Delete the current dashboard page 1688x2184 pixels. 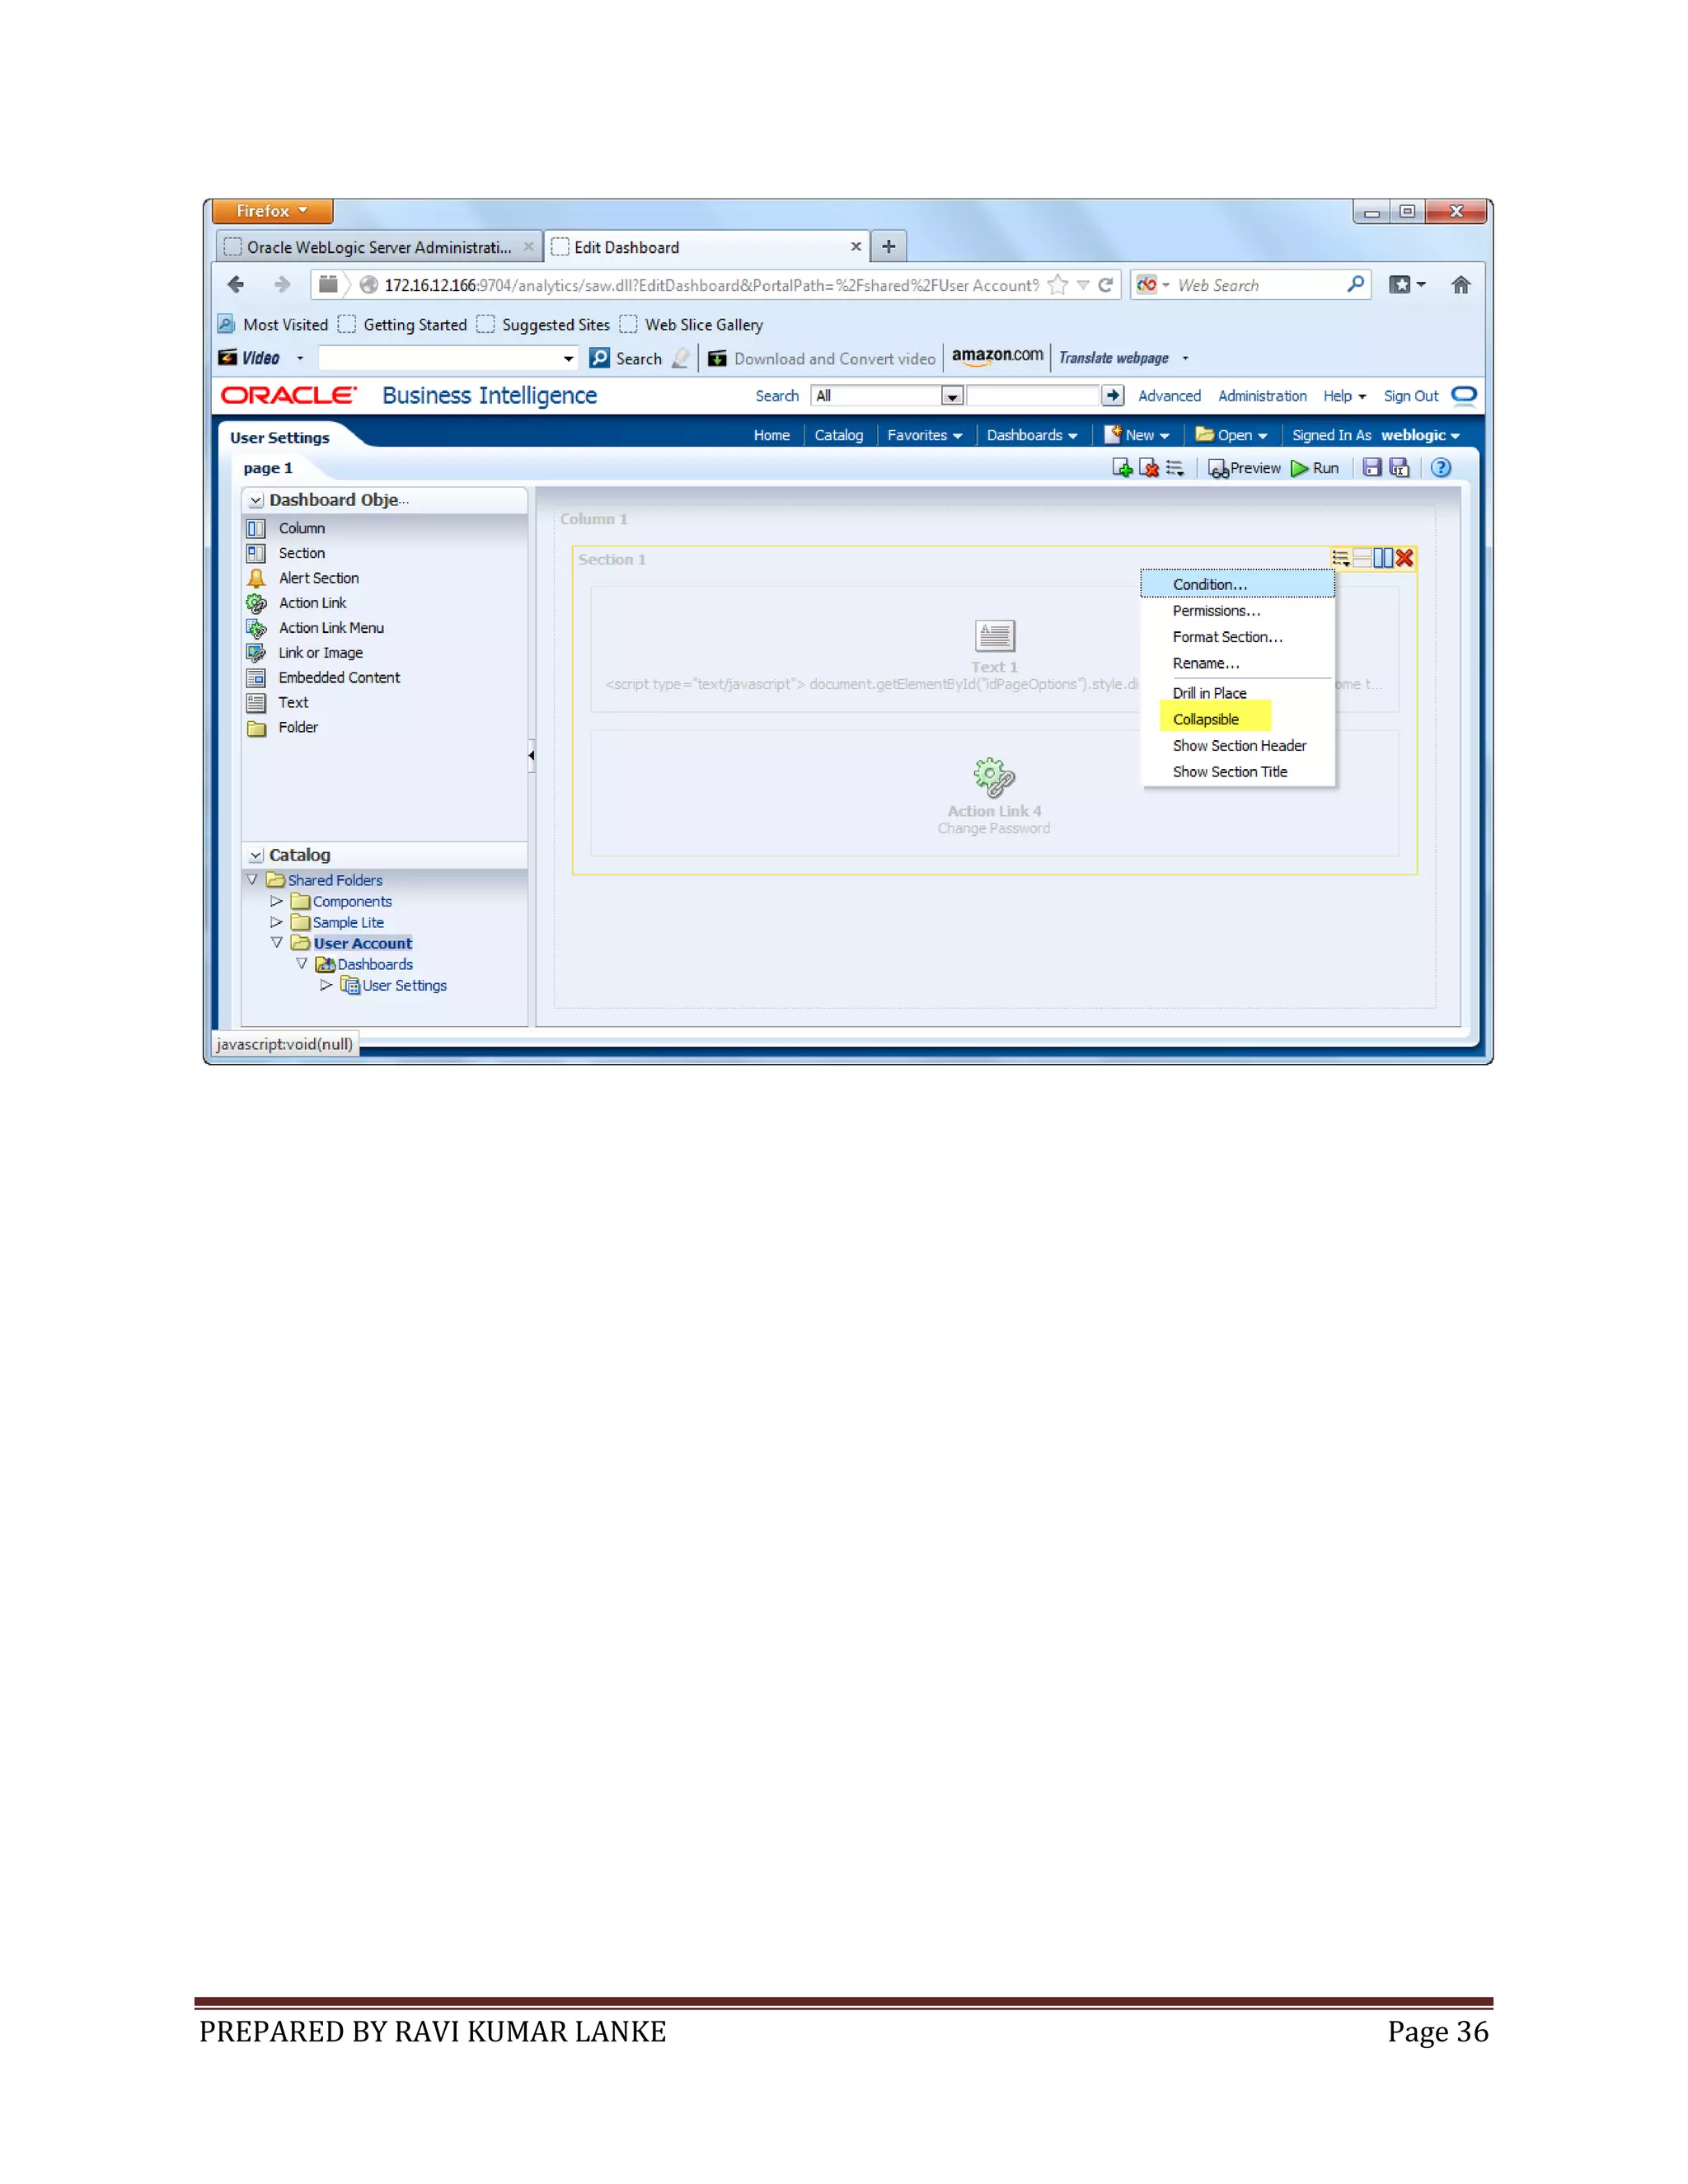(x=1149, y=468)
